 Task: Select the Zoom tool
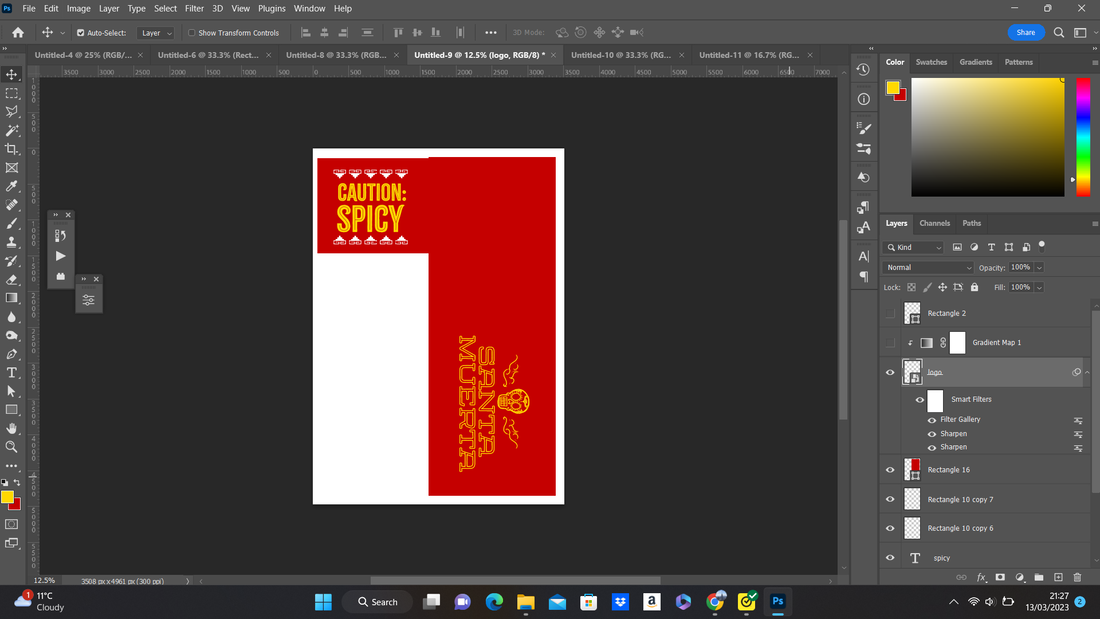point(12,447)
